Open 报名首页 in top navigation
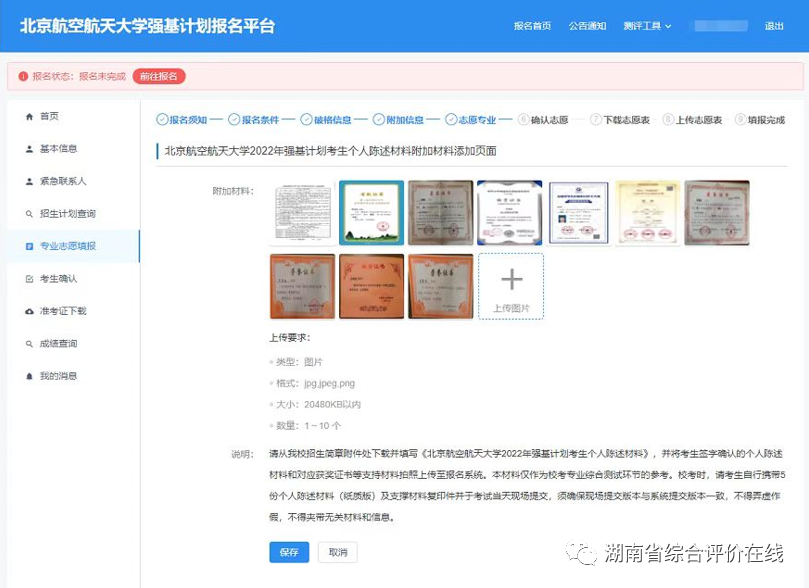Screen dimensions: 809x588 [532, 26]
